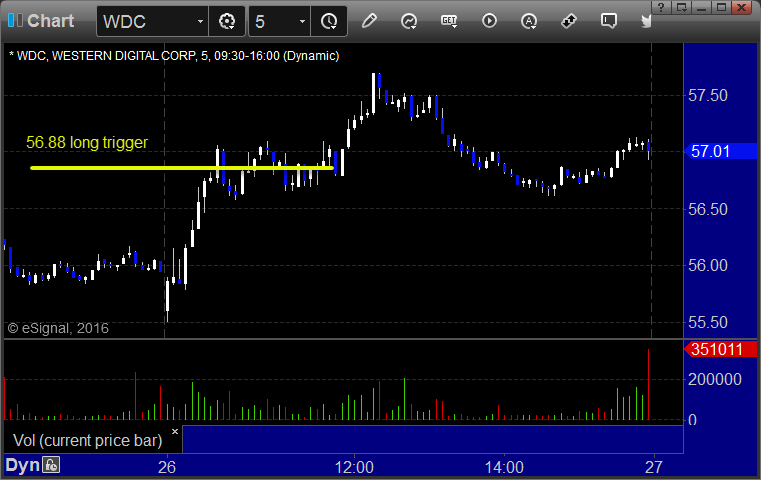
Task: Start bar replay playback
Action: click(489, 21)
